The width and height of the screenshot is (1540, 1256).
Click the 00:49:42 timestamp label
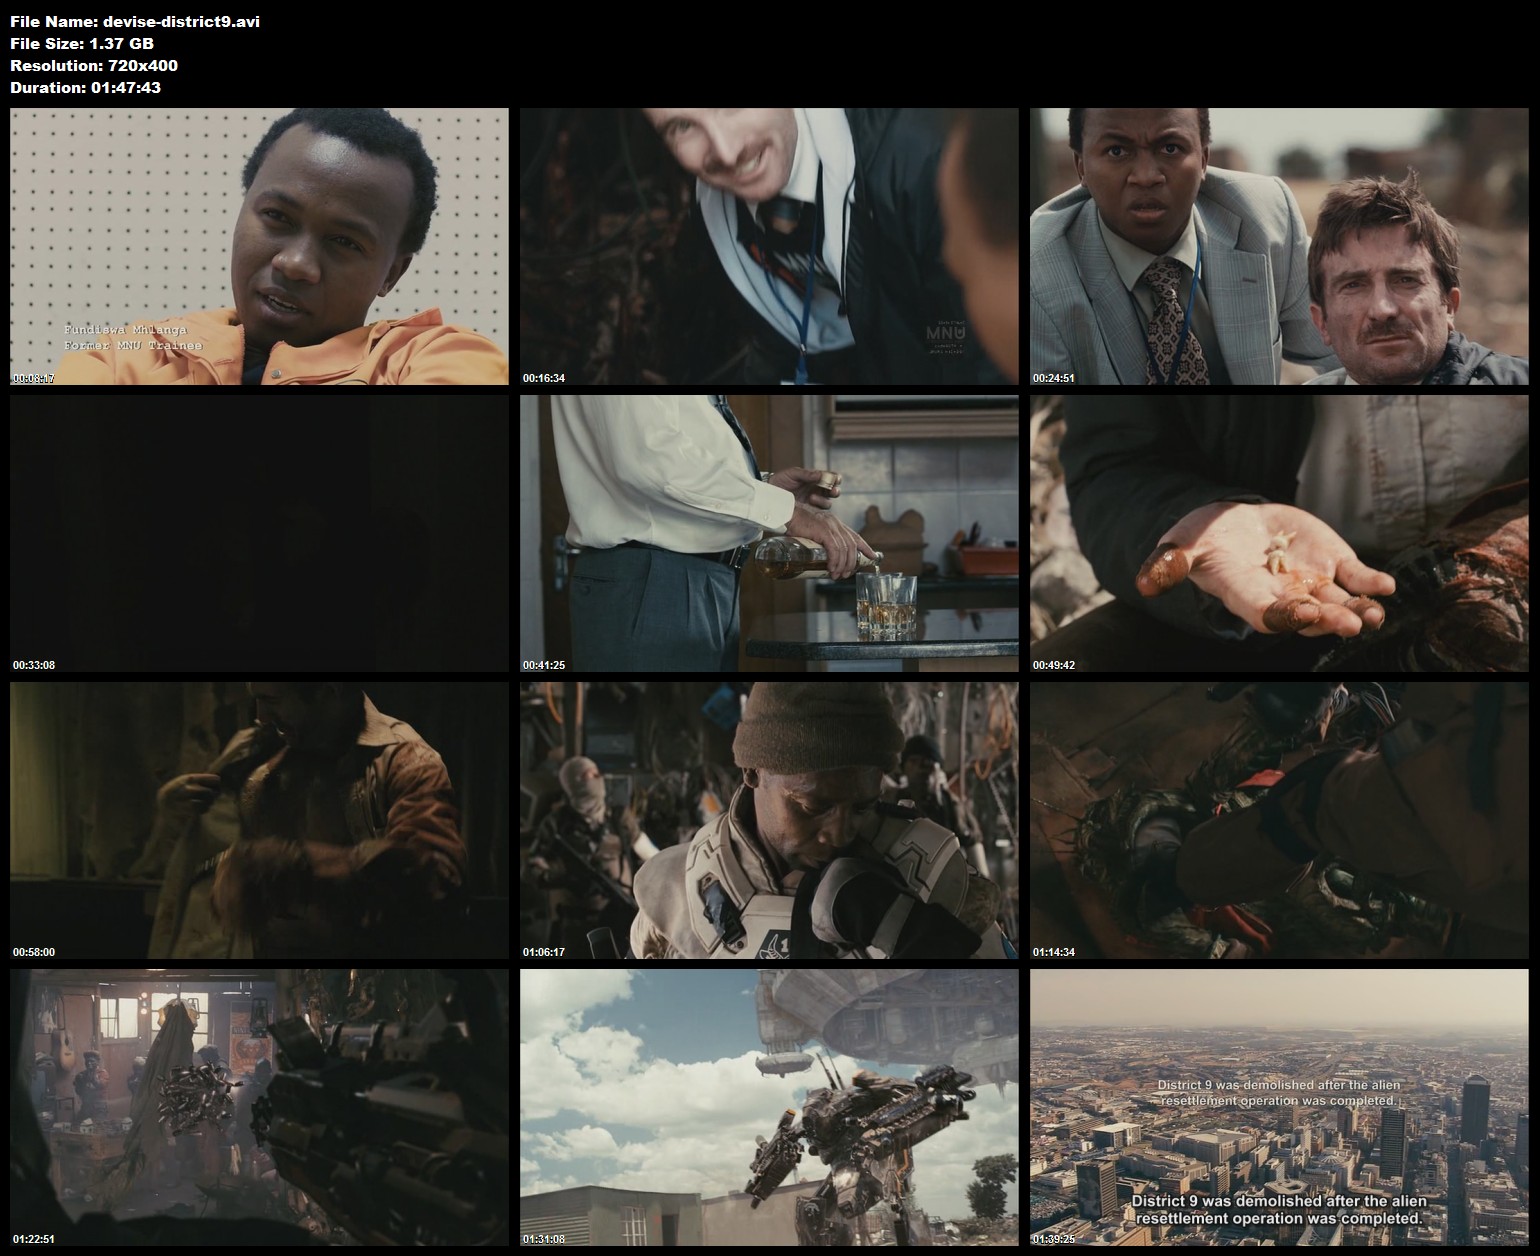(x=1054, y=665)
